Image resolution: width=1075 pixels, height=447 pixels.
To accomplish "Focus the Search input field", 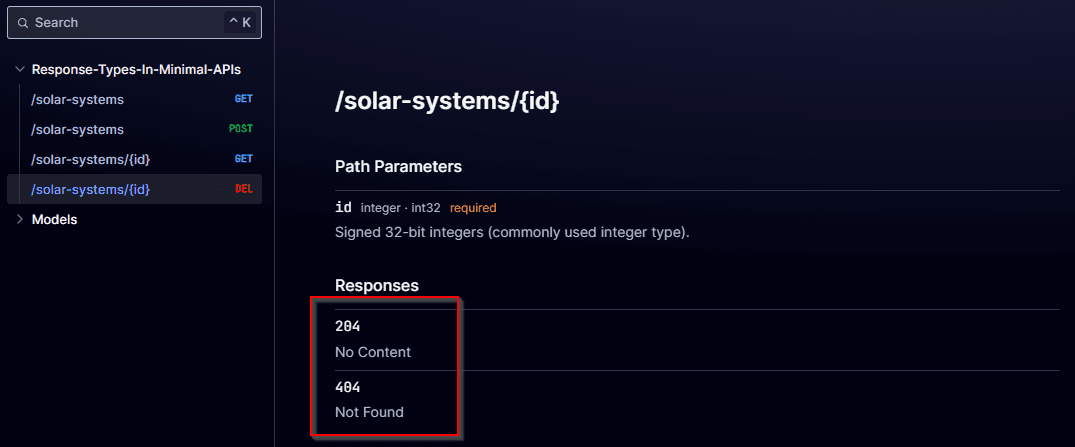I will pyautogui.click(x=134, y=23).
